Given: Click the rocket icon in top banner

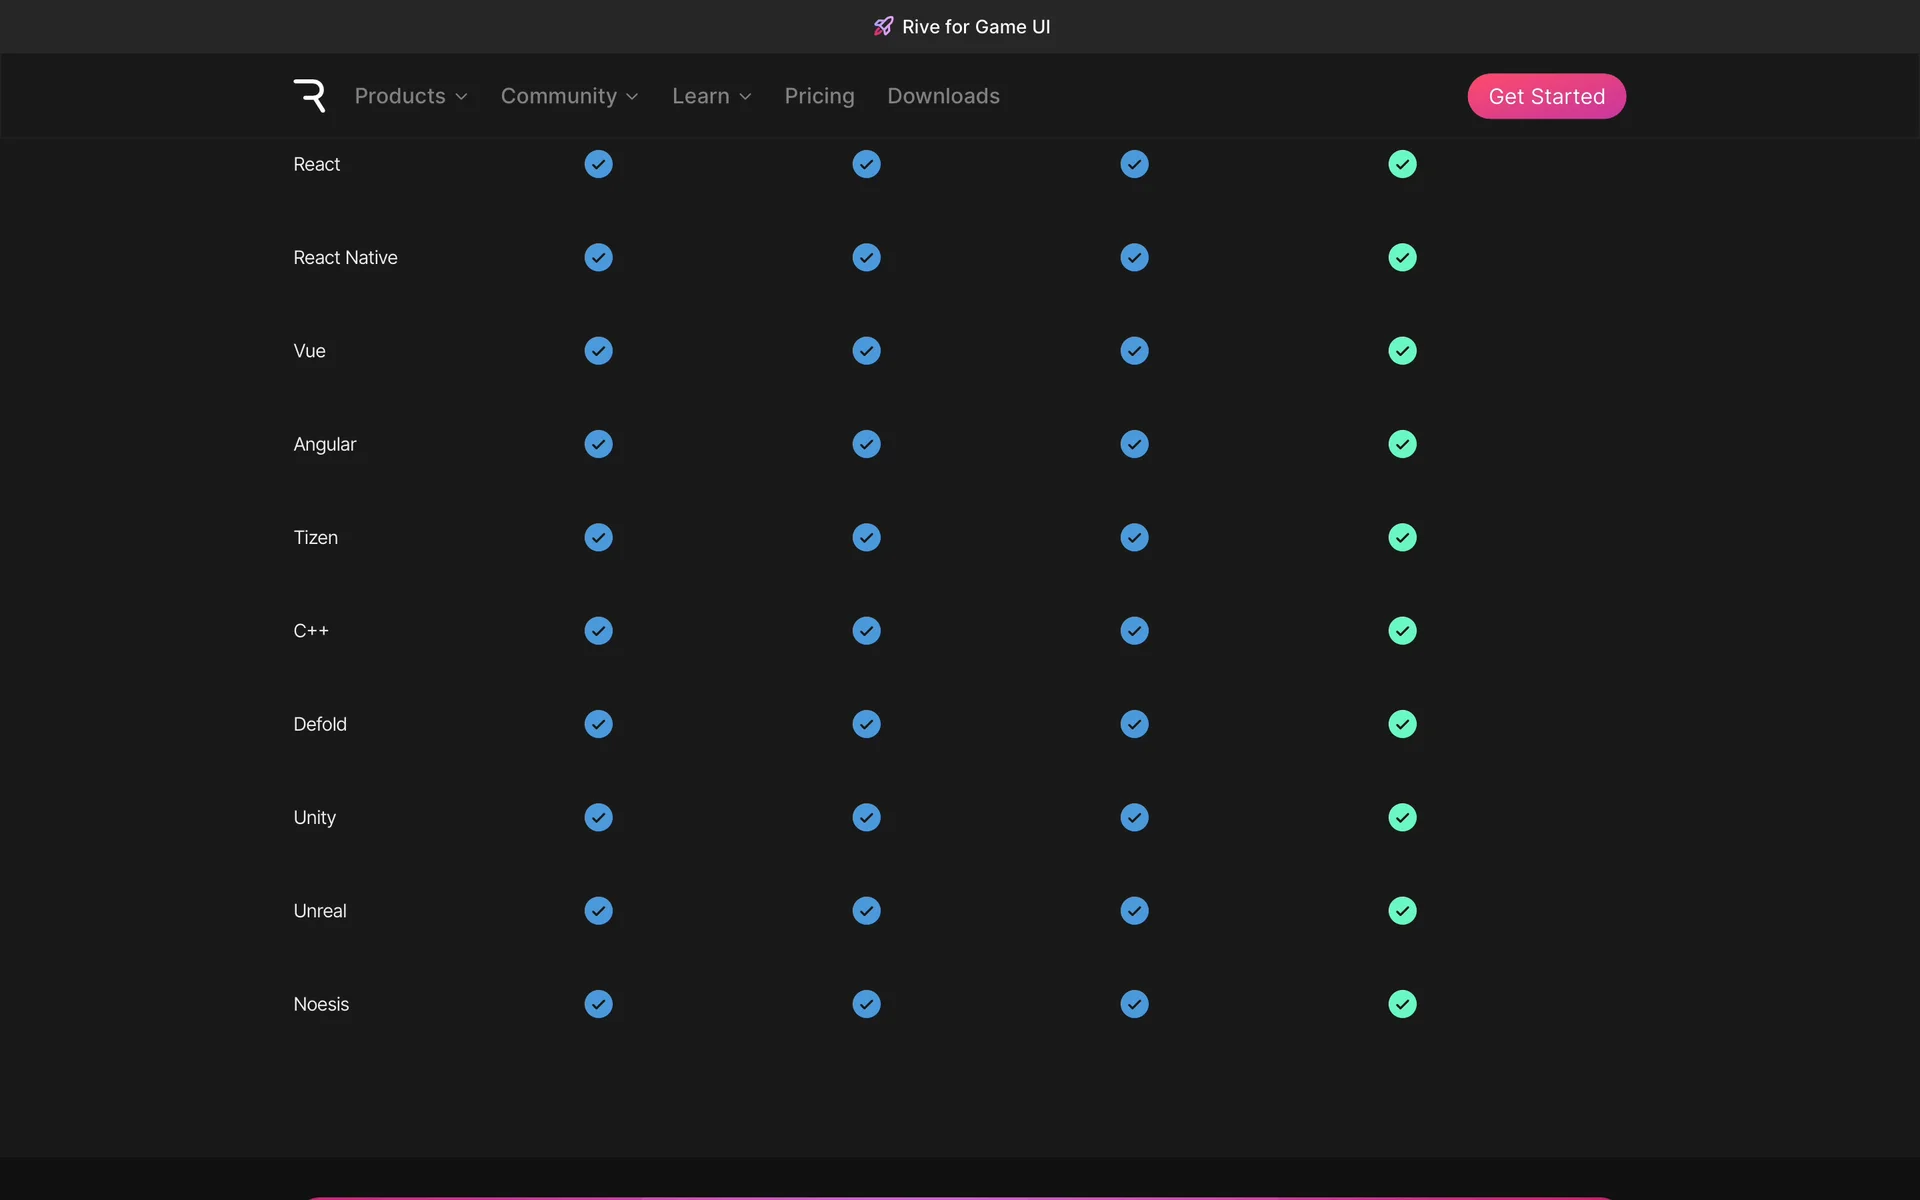Looking at the screenshot, I should click(883, 27).
